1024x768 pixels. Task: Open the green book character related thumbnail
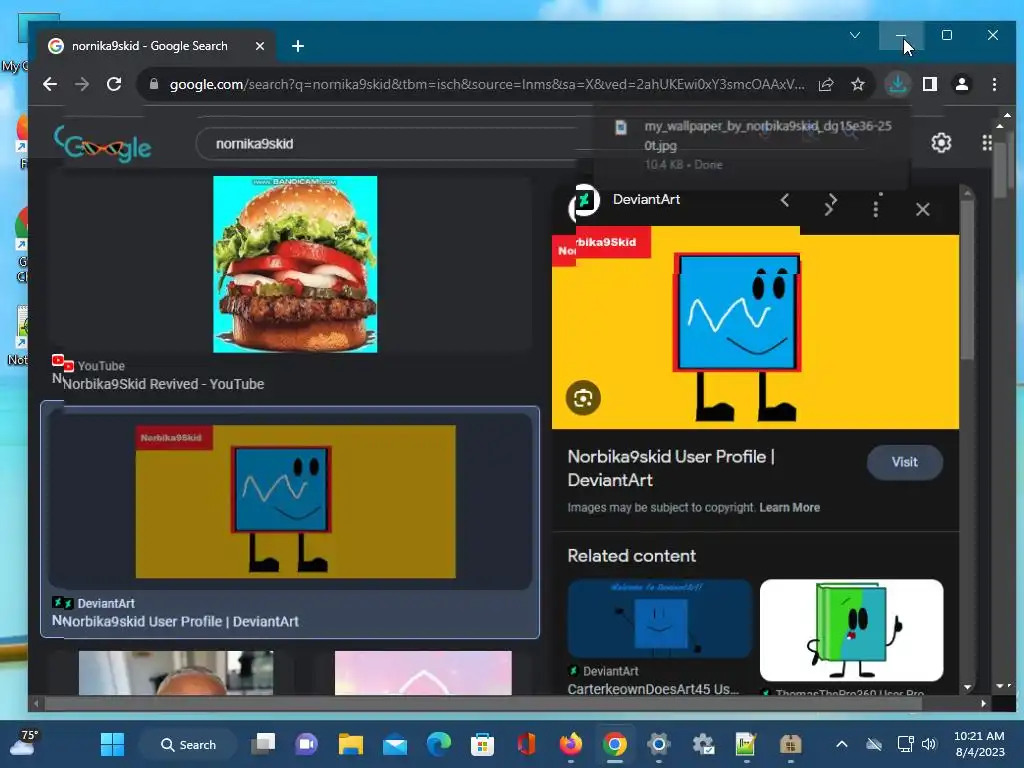tap(852, 630)
